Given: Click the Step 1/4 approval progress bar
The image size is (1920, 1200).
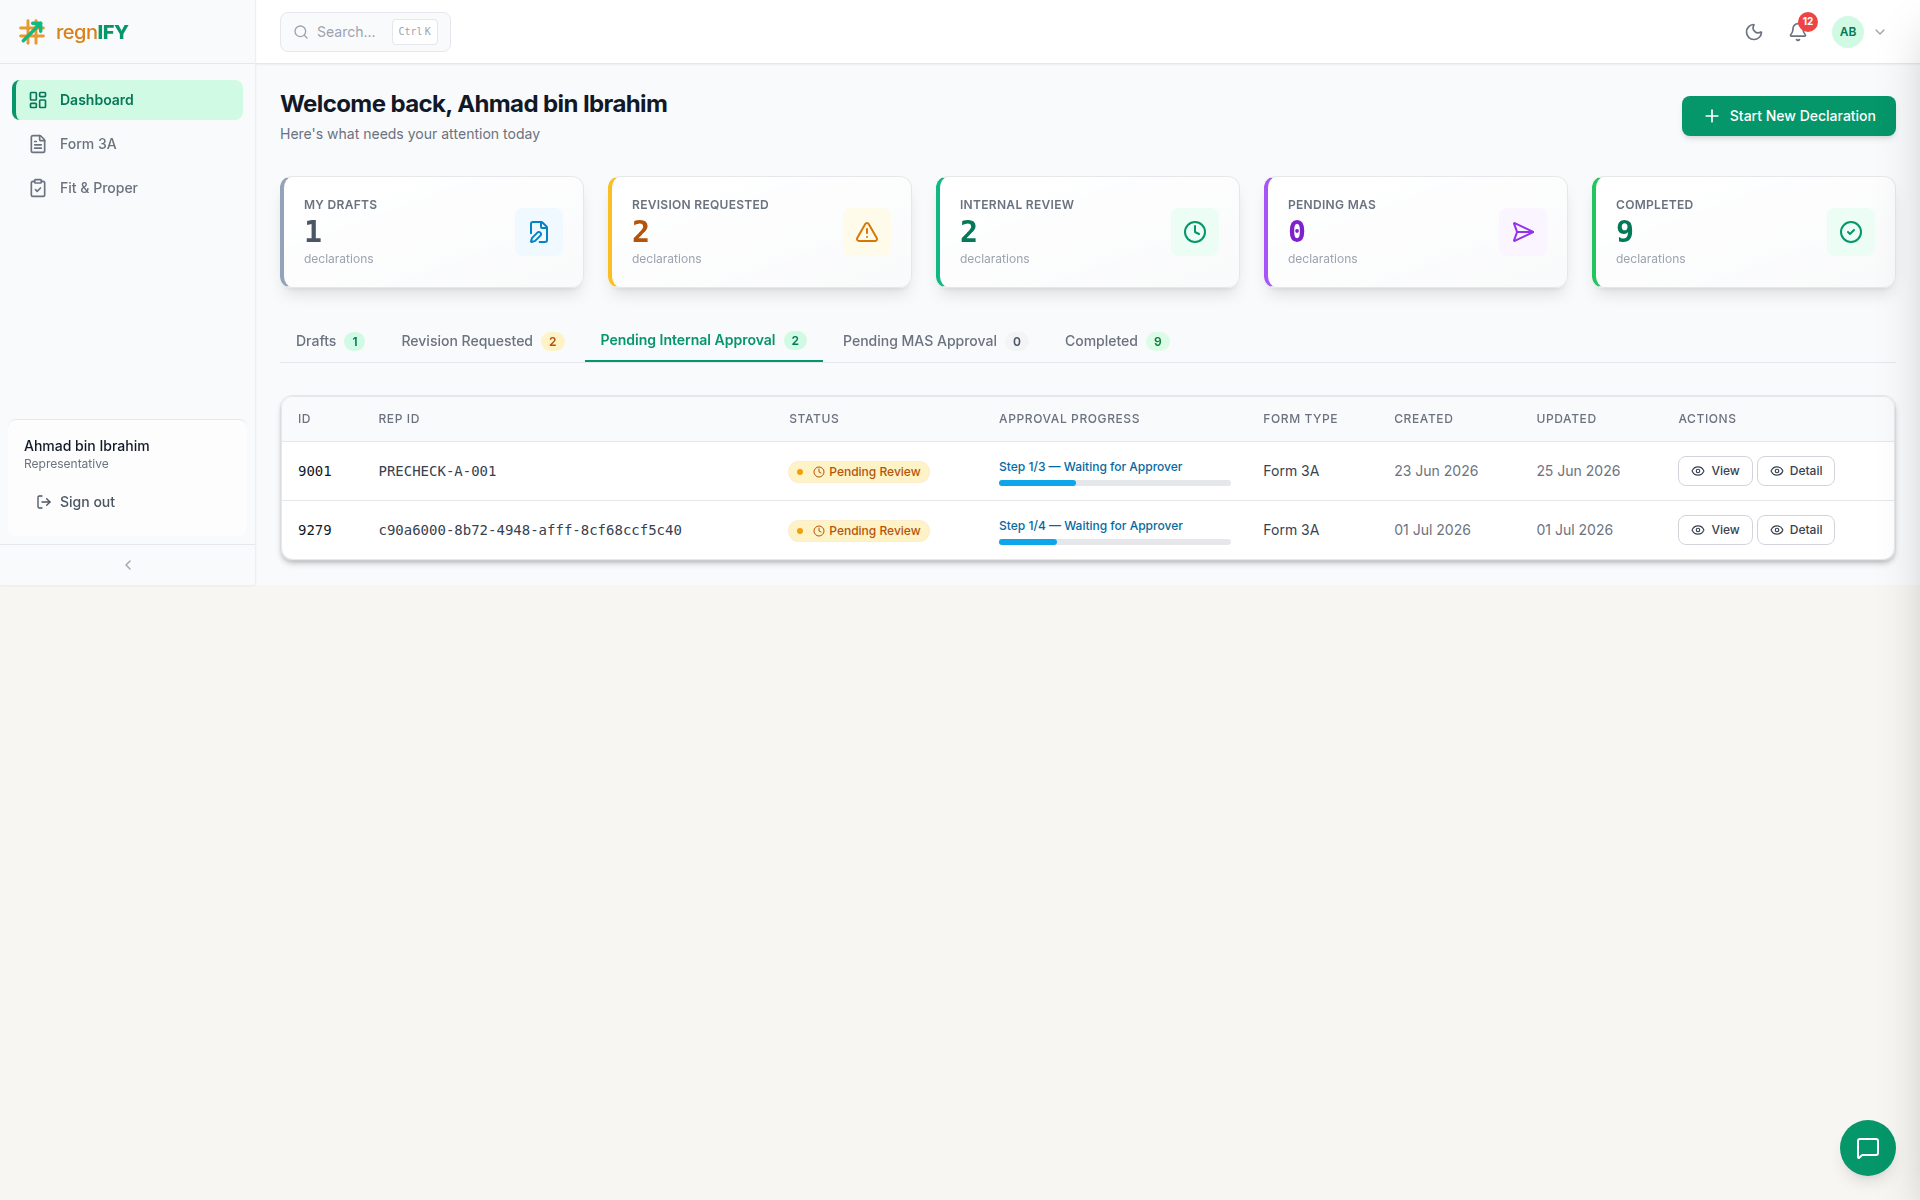Looking at the screenshot, I should (x=1115, y=542).
